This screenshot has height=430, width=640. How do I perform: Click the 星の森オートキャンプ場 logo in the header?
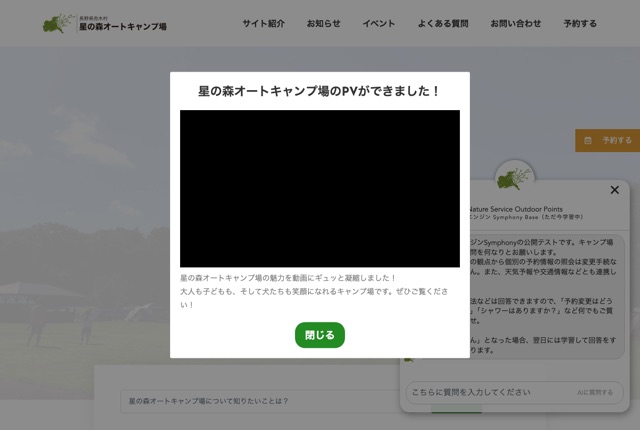point(104,24)
